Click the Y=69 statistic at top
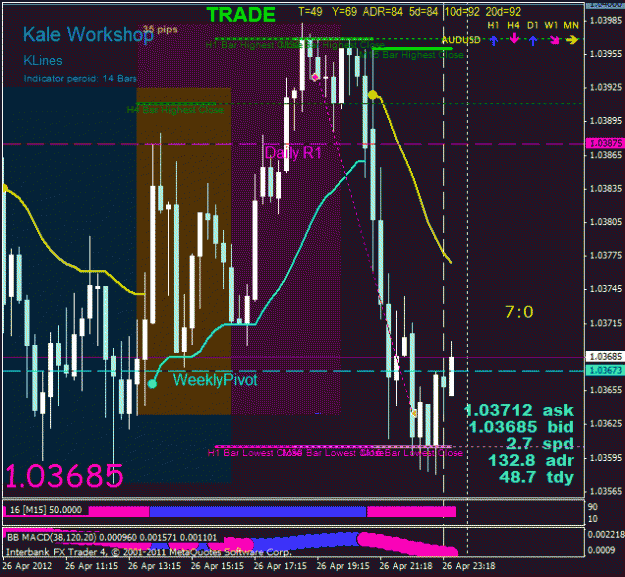 pos(345,12)
